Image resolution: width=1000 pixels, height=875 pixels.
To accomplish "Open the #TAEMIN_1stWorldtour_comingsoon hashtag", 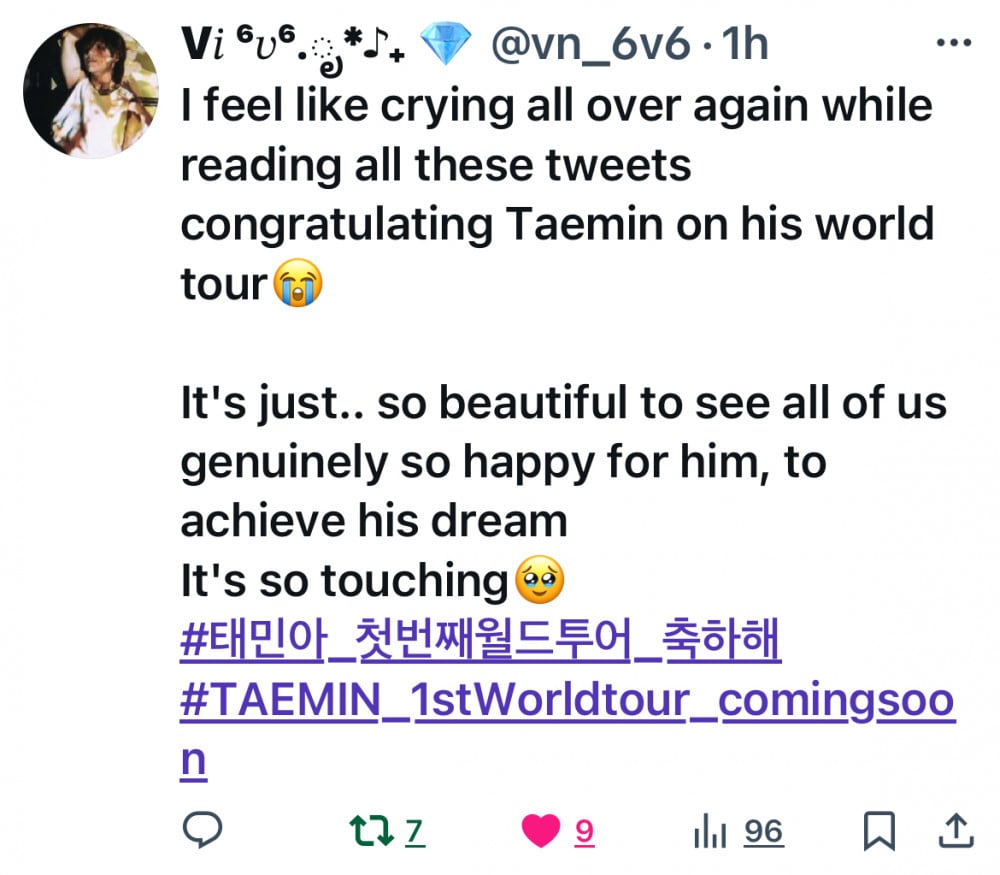I will [568, 728].
